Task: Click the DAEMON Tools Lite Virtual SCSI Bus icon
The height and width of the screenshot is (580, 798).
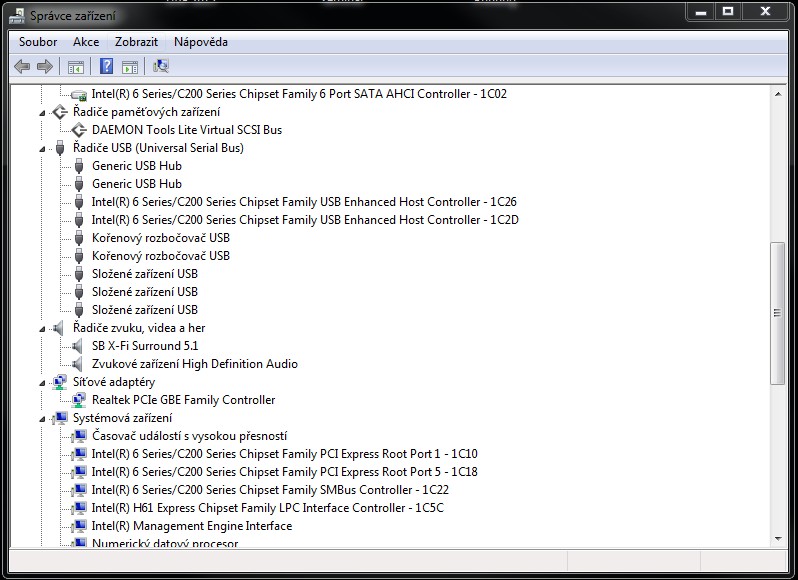Action: [79, 130]
